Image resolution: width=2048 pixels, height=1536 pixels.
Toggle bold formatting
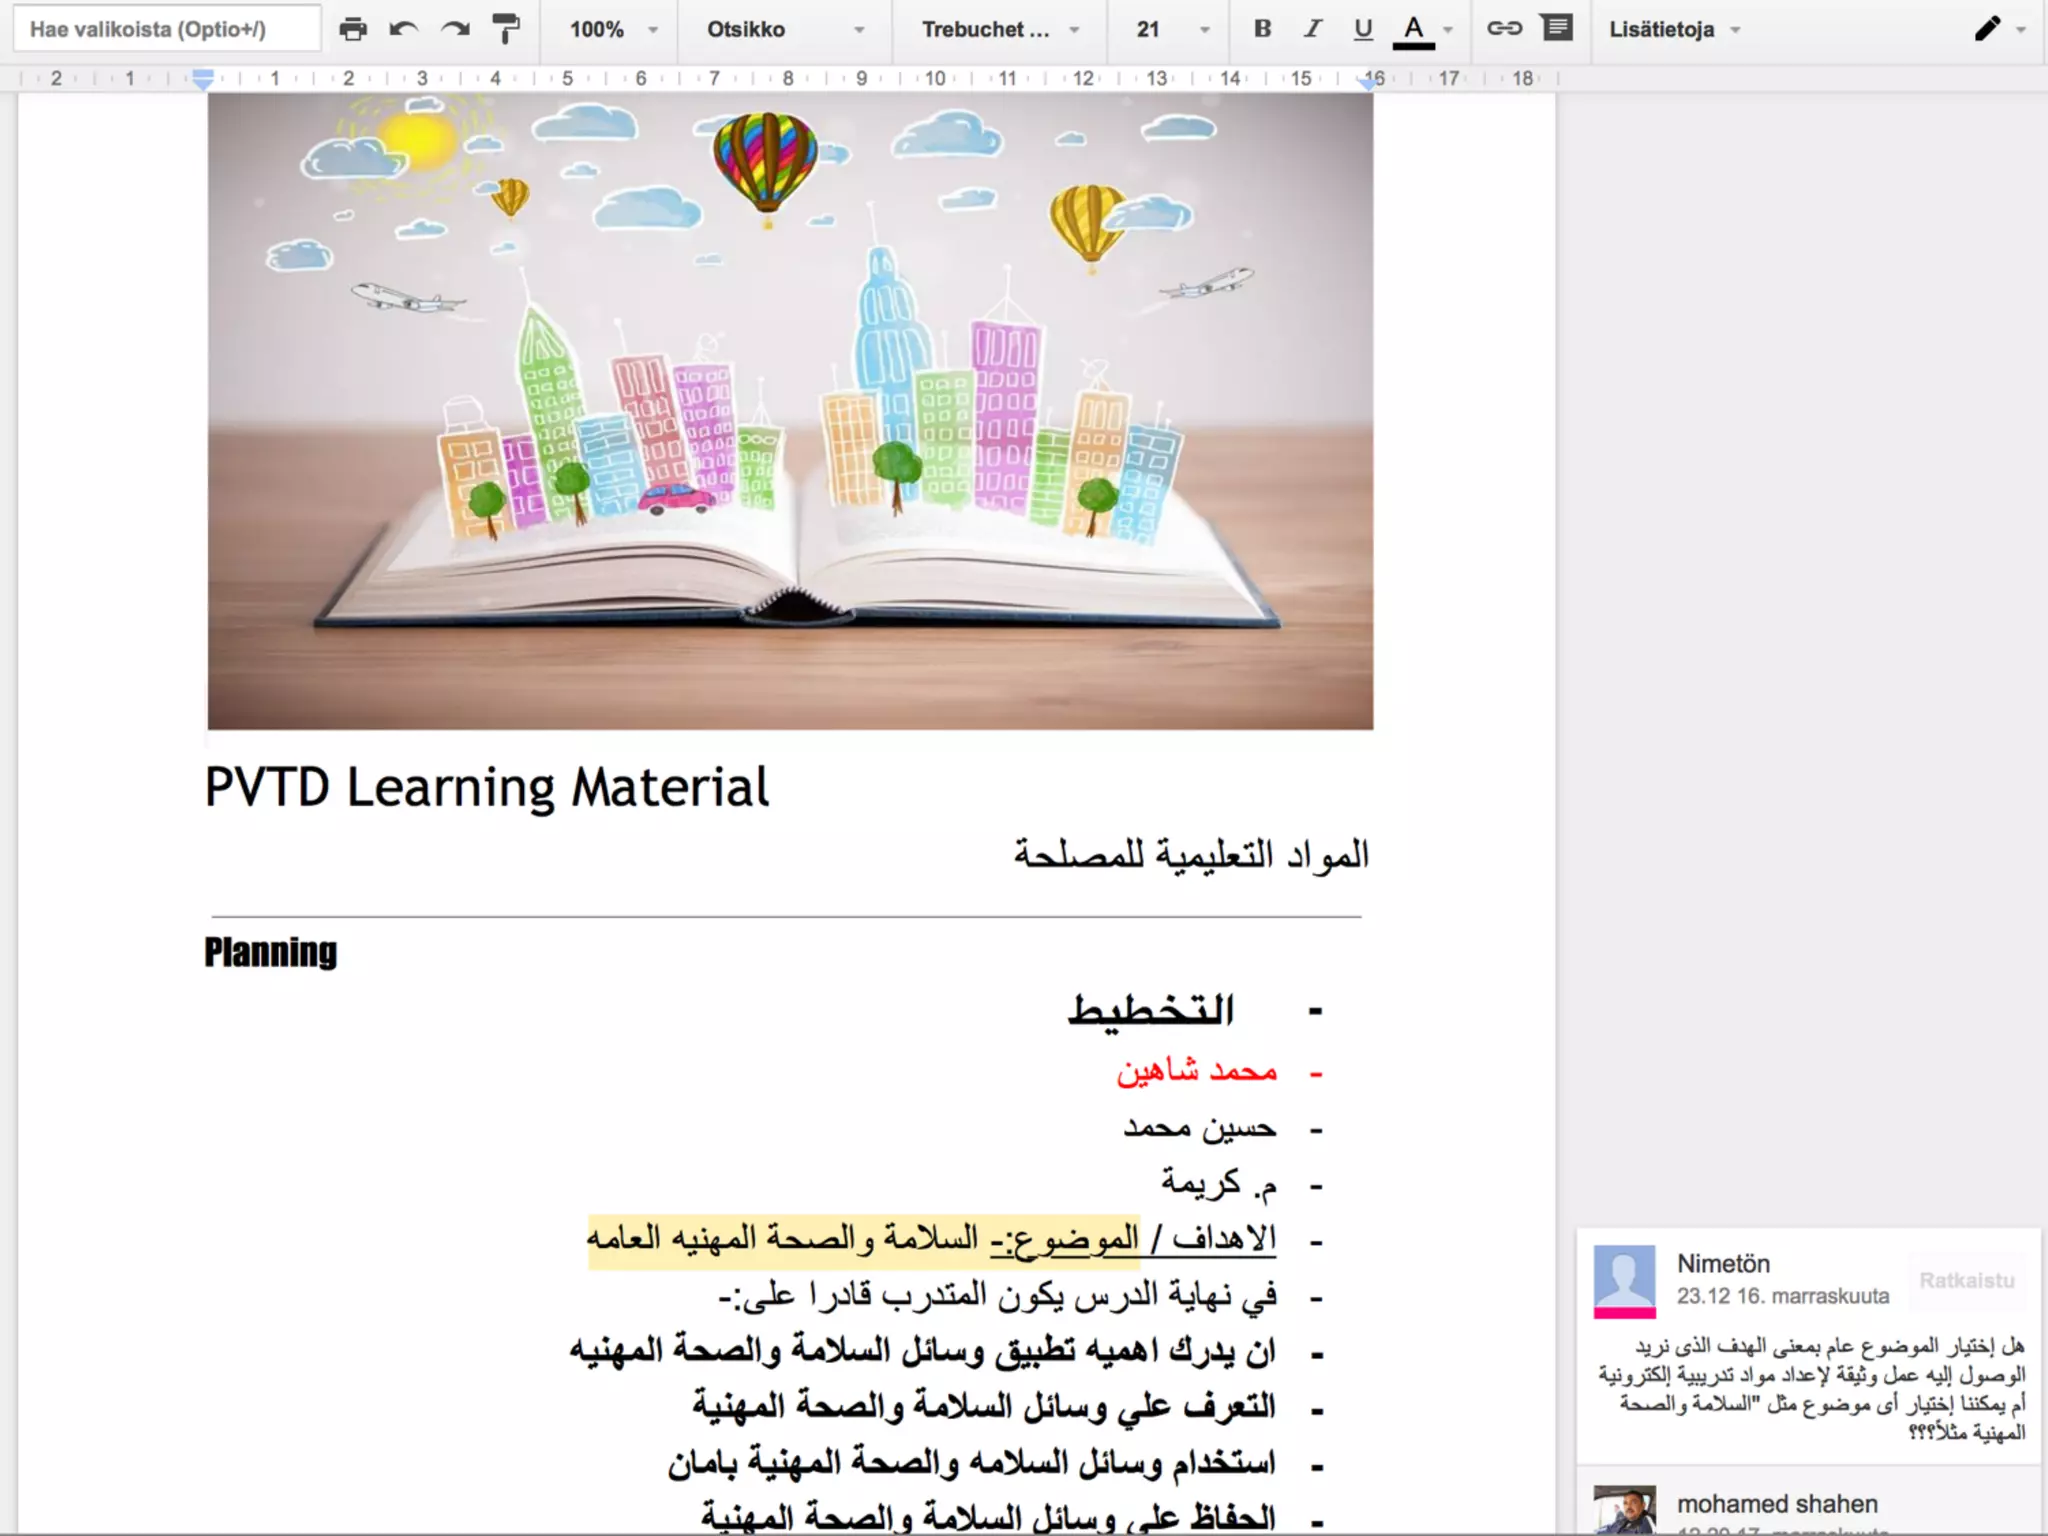click(1262, 29)
